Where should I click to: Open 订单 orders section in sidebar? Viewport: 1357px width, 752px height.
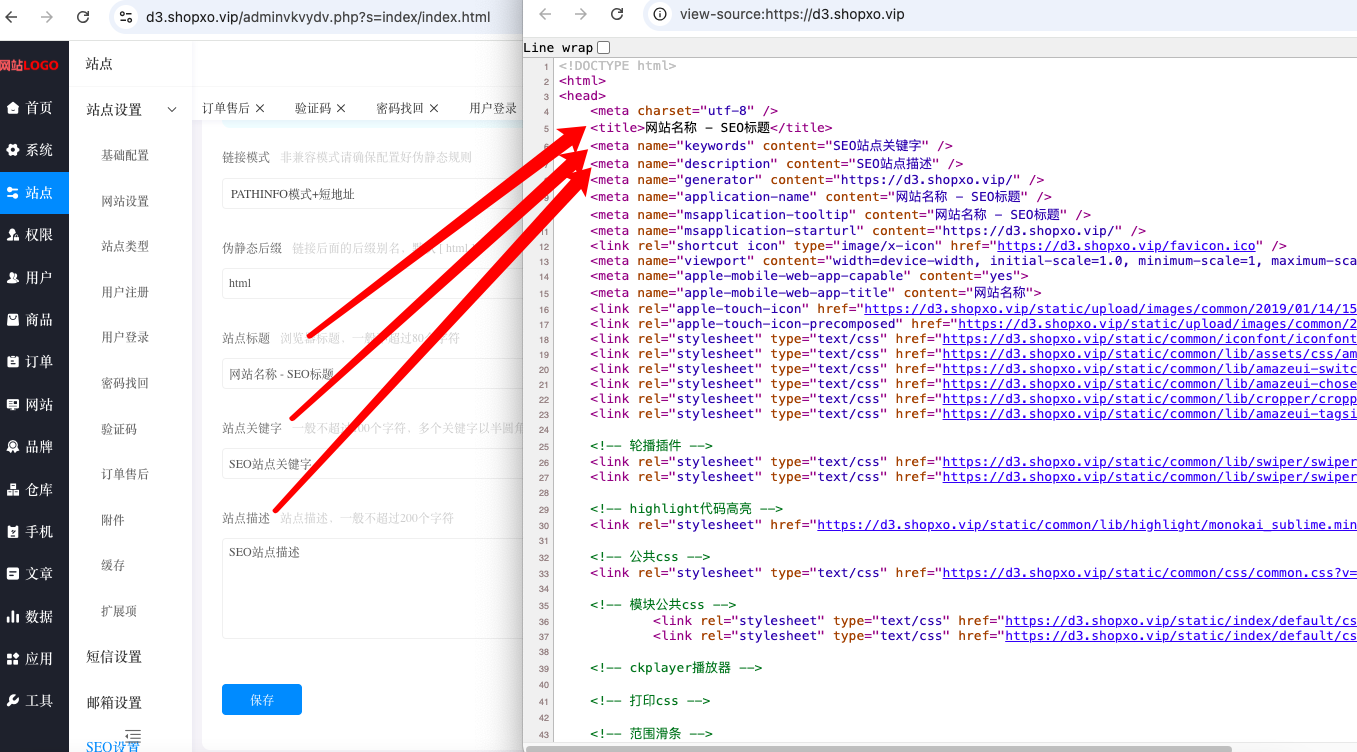coord(34,362)
